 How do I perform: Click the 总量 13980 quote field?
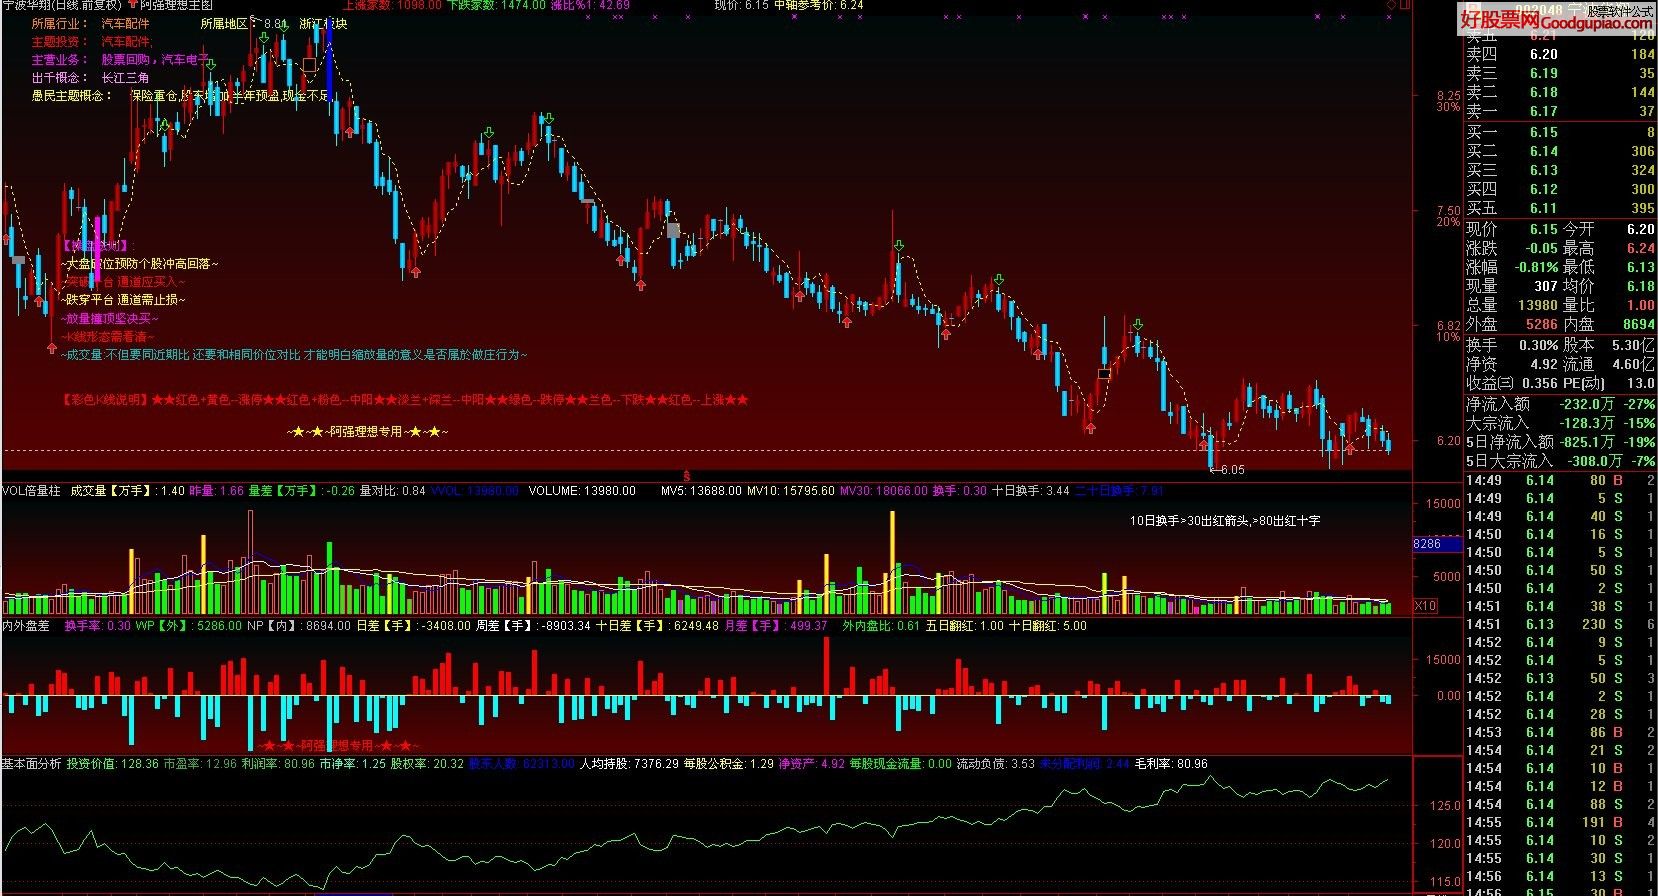[1513, 306]
